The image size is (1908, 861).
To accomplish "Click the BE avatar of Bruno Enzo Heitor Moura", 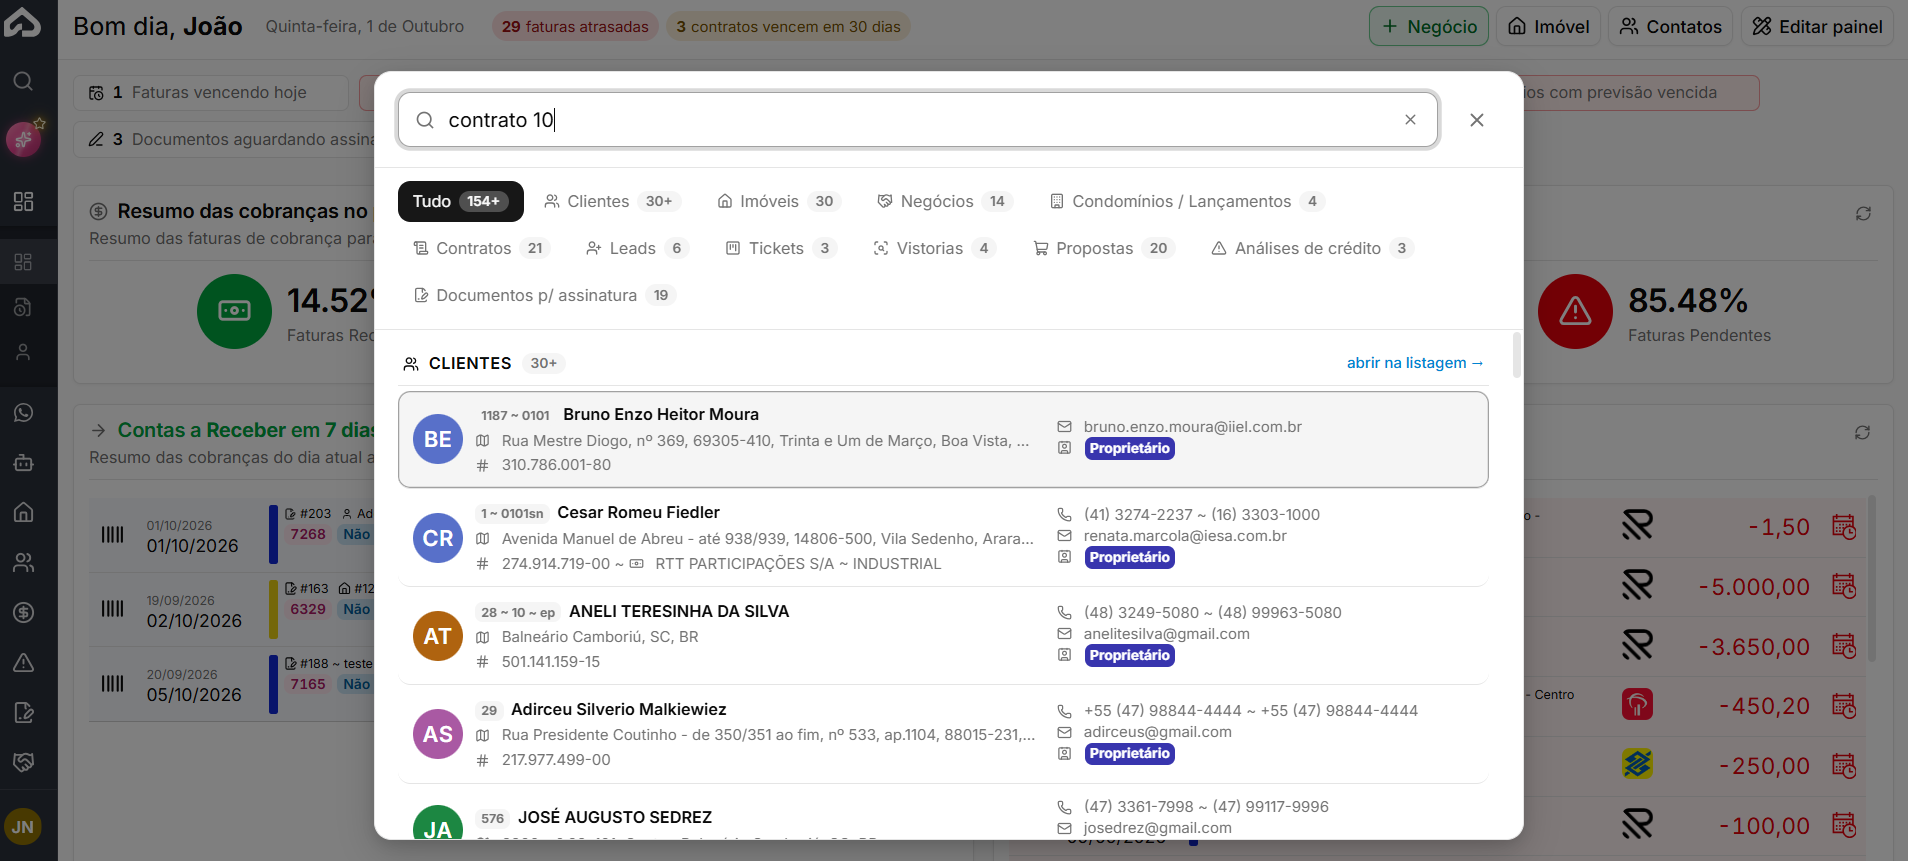I will click(438, 439).
